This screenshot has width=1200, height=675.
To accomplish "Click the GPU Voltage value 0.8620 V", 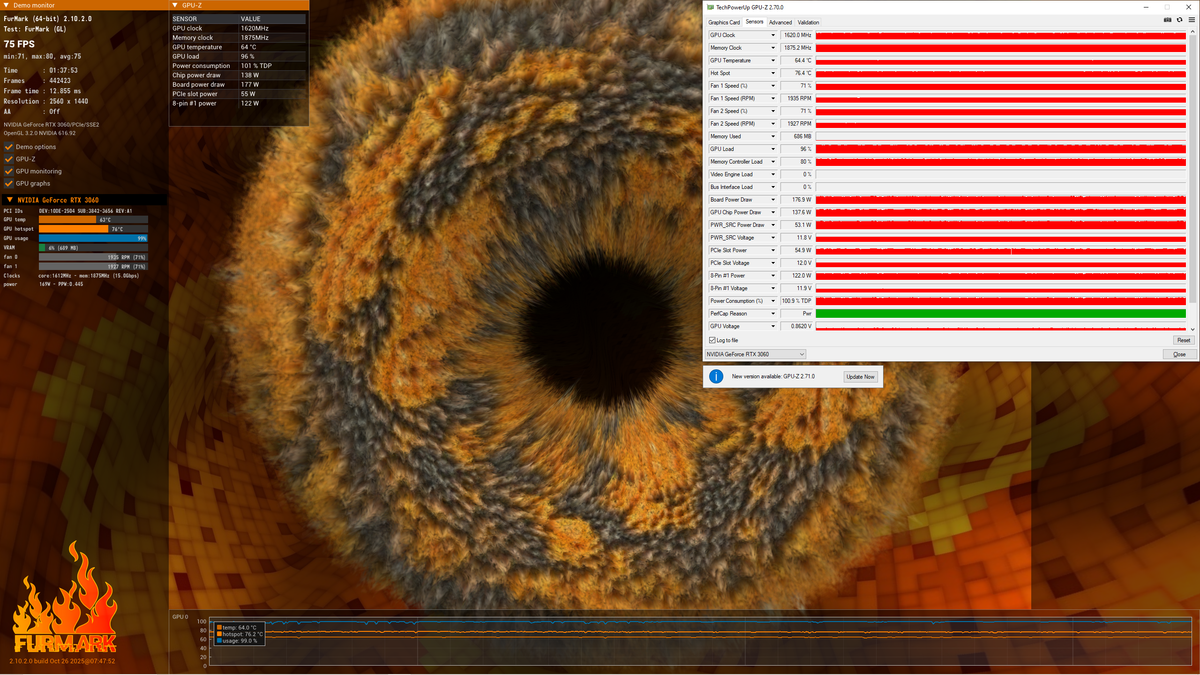I will (796, 326).
